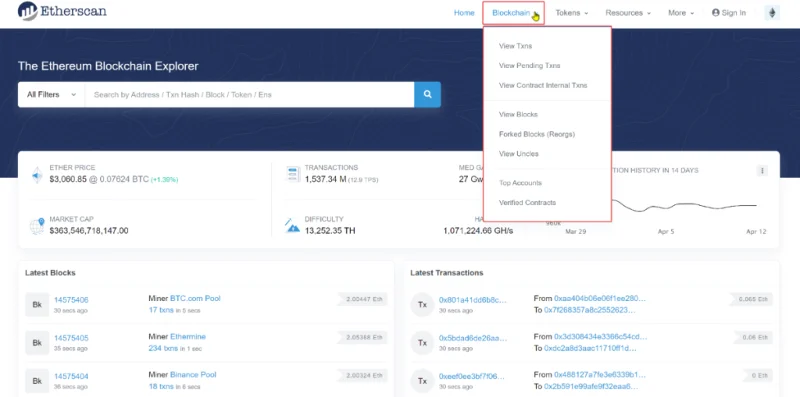The height and width of the screenshot is (397, 800).
Task: Open miner Binance Pool
Action: pyautogui.click(x=193, y=375)
